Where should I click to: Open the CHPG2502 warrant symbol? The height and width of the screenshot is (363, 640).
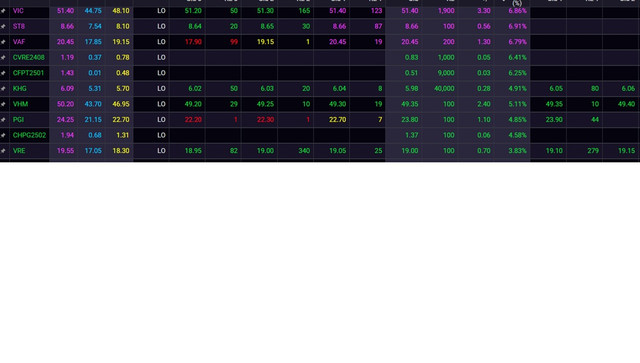pos(29,135)
